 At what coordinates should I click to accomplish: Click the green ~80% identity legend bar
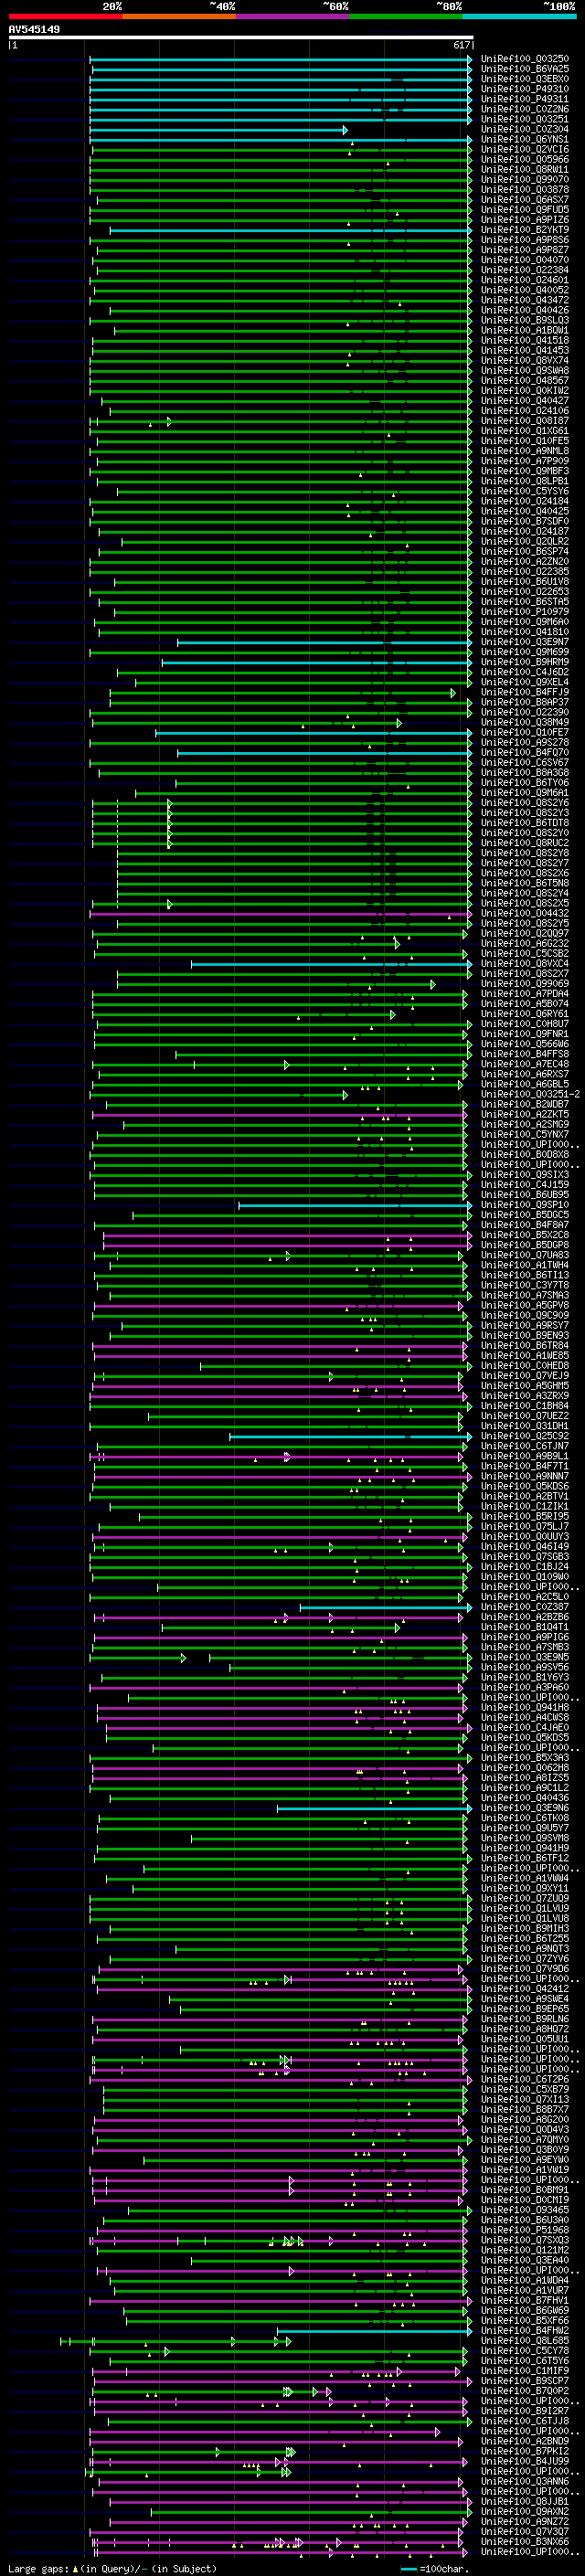(x=406, y=16)
